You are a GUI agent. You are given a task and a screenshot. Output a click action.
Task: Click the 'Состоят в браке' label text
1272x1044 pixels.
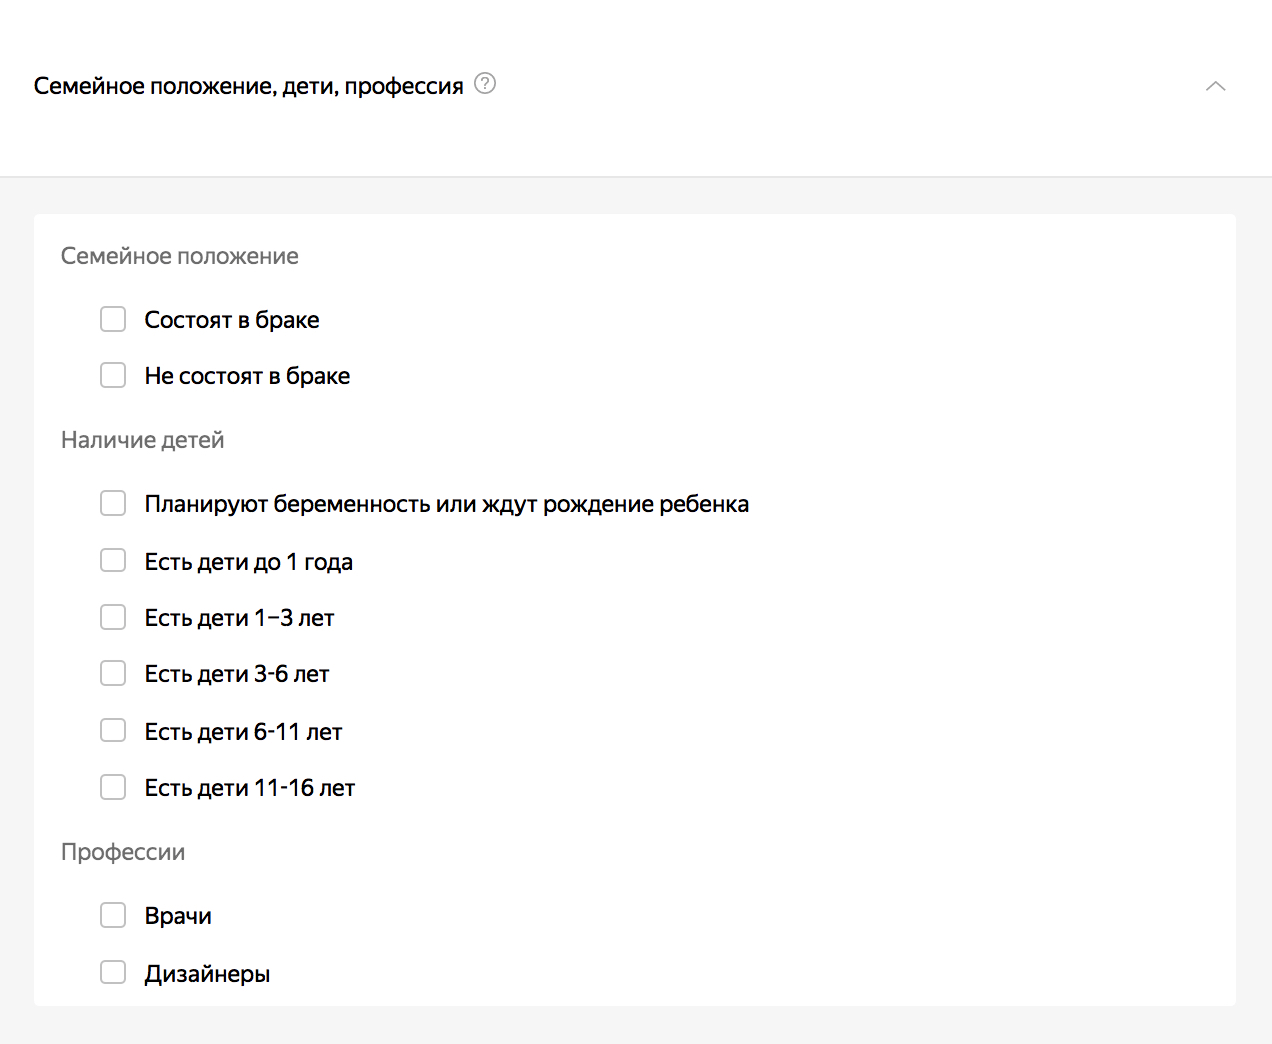232,320
